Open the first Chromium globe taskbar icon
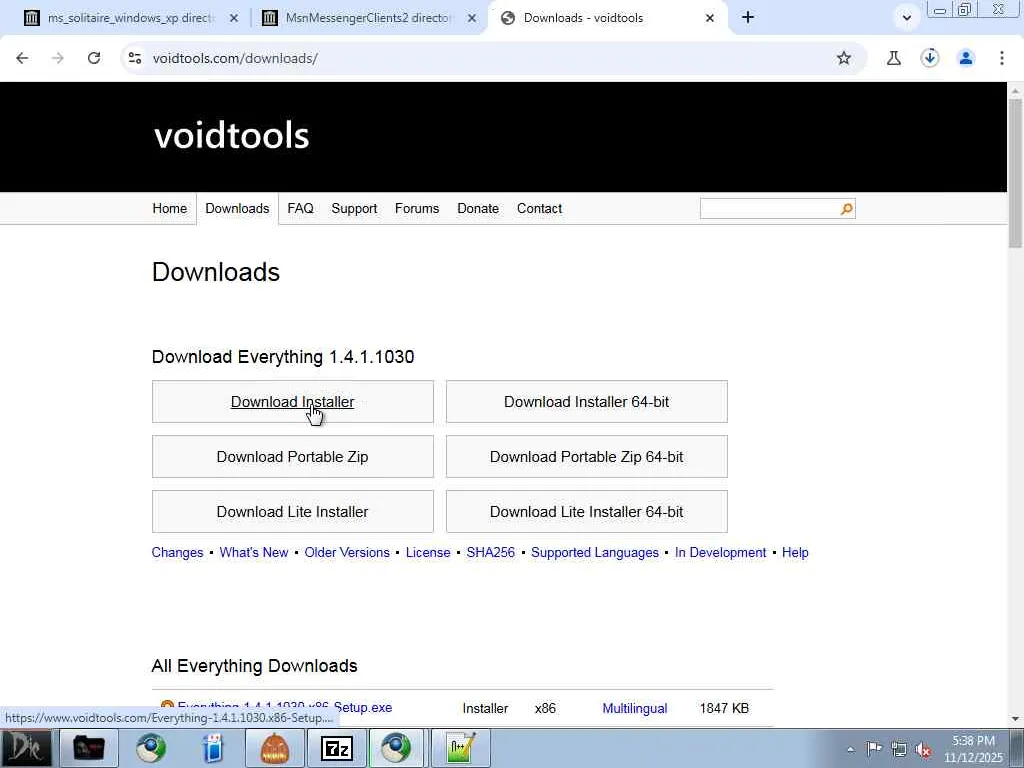The width and height of the screenshot is (1024, 768). [151, 748]
